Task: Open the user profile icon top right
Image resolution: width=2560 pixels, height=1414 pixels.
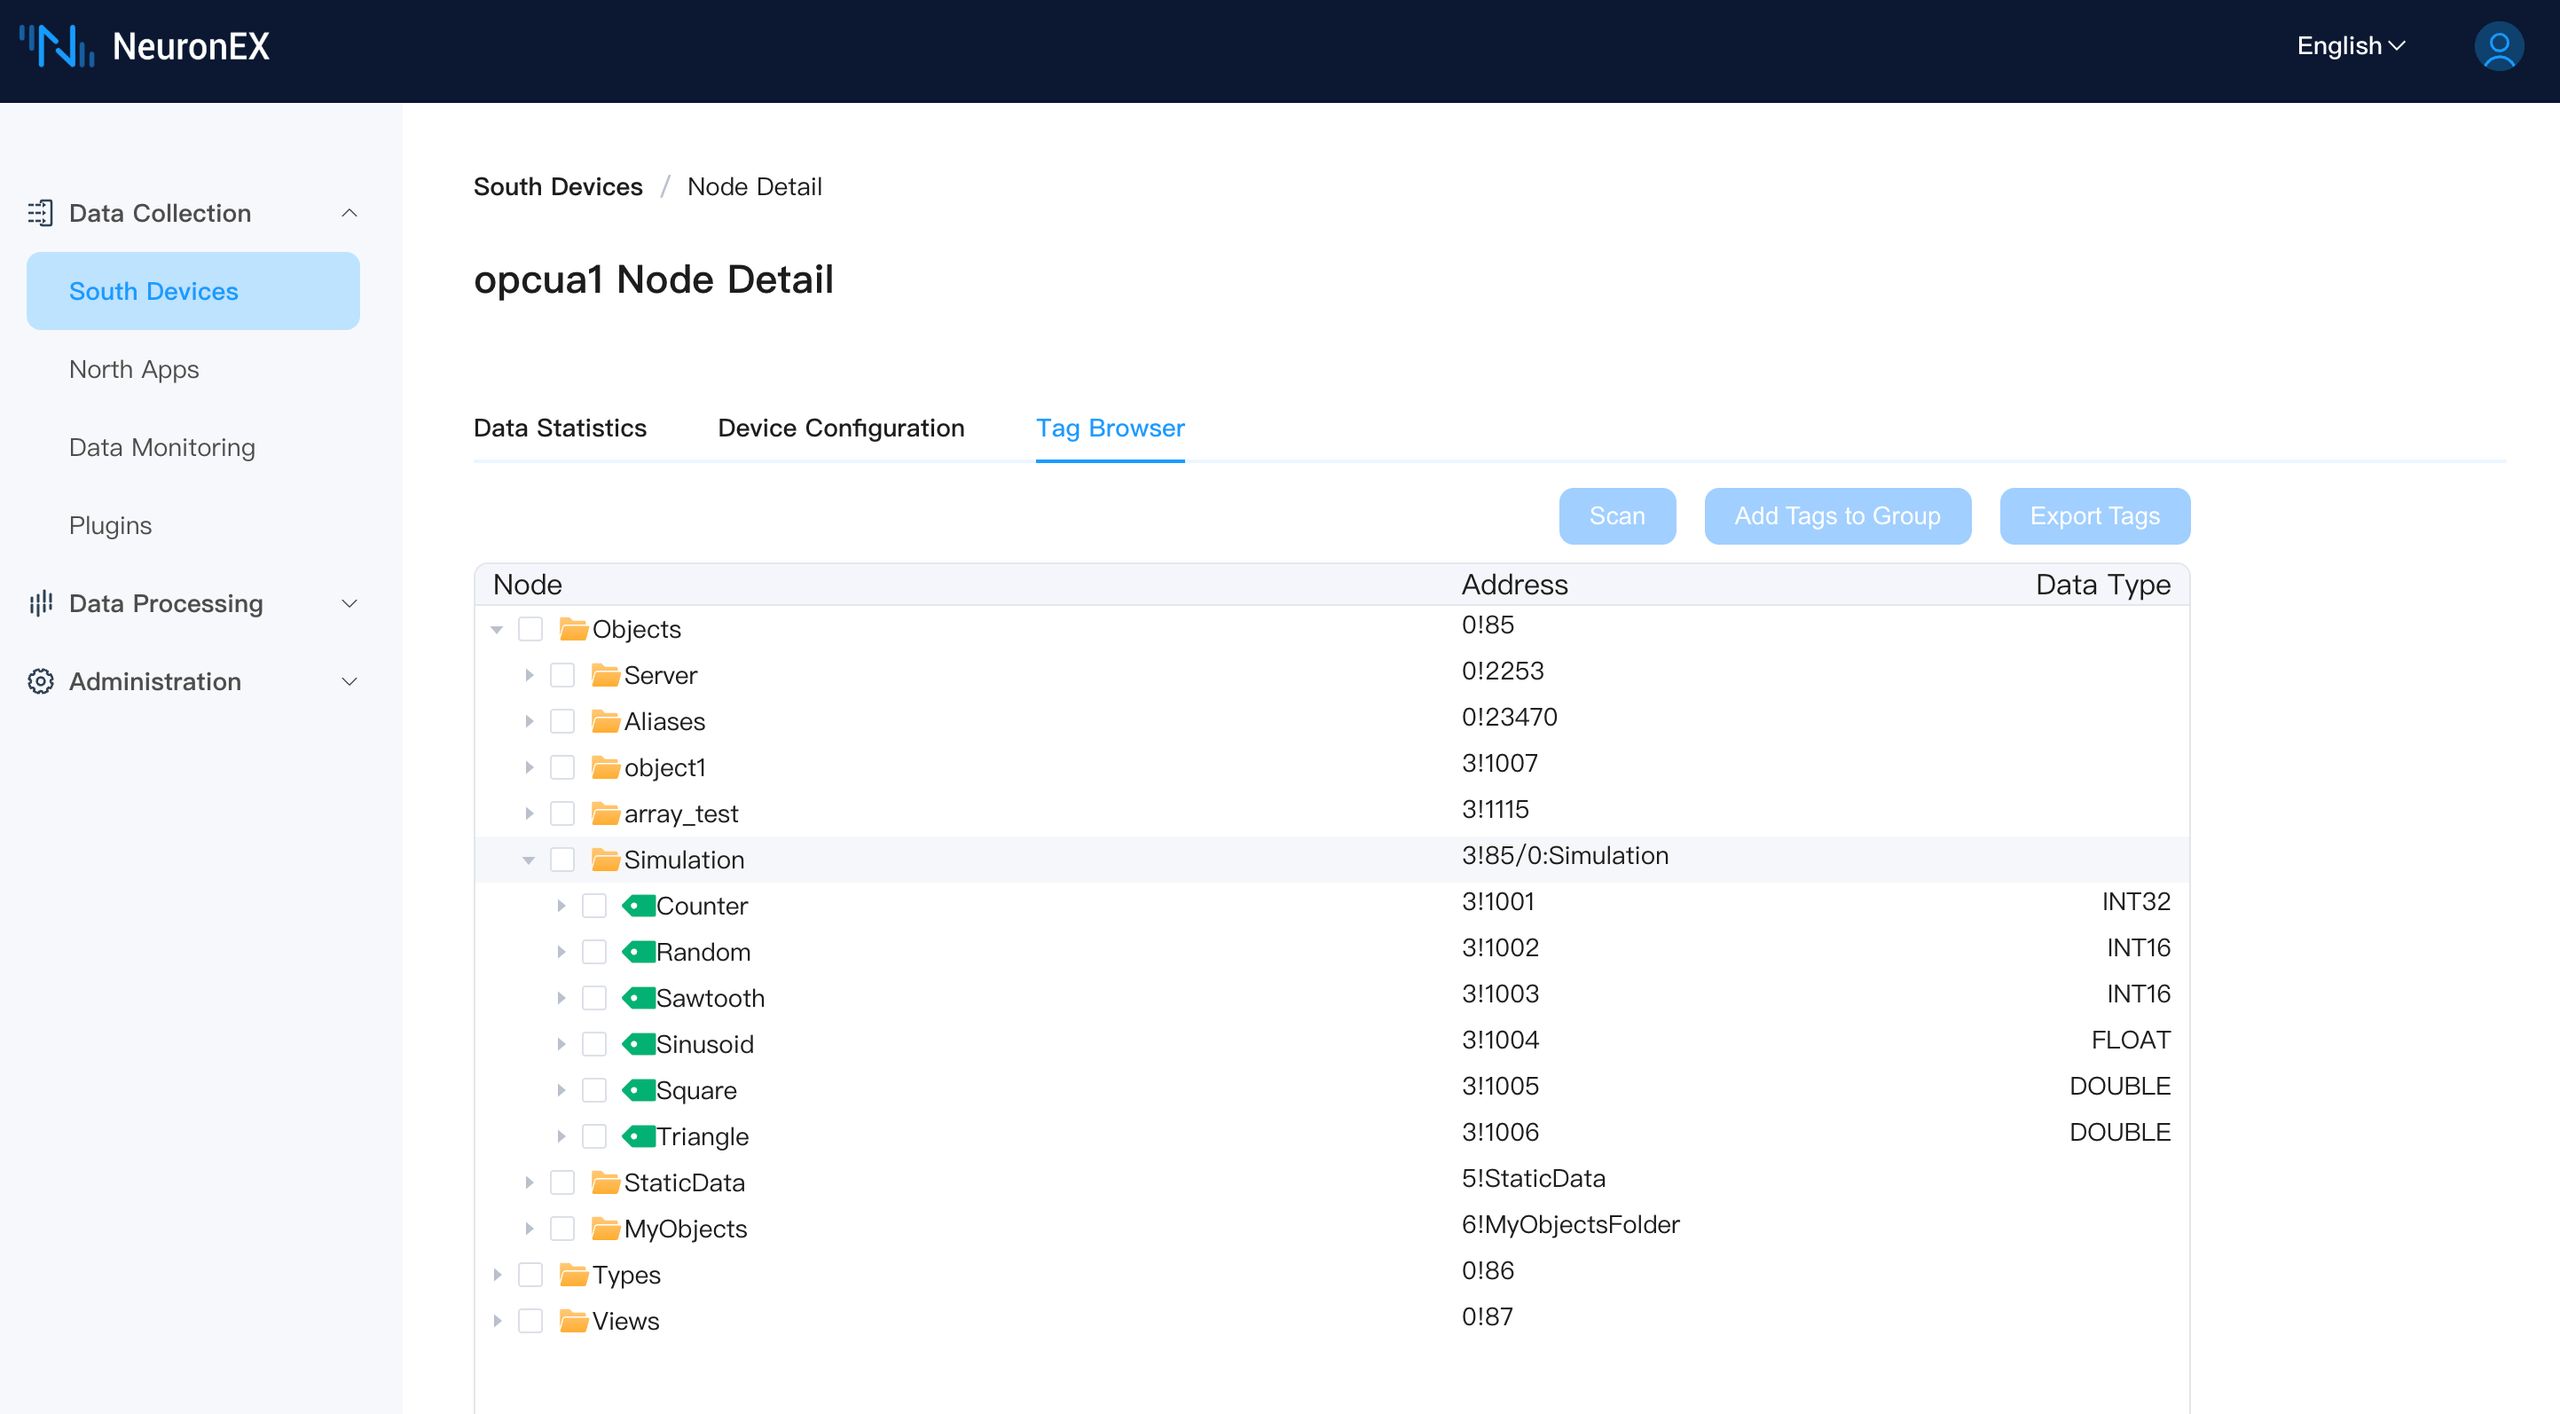Action: (2498, 46)
